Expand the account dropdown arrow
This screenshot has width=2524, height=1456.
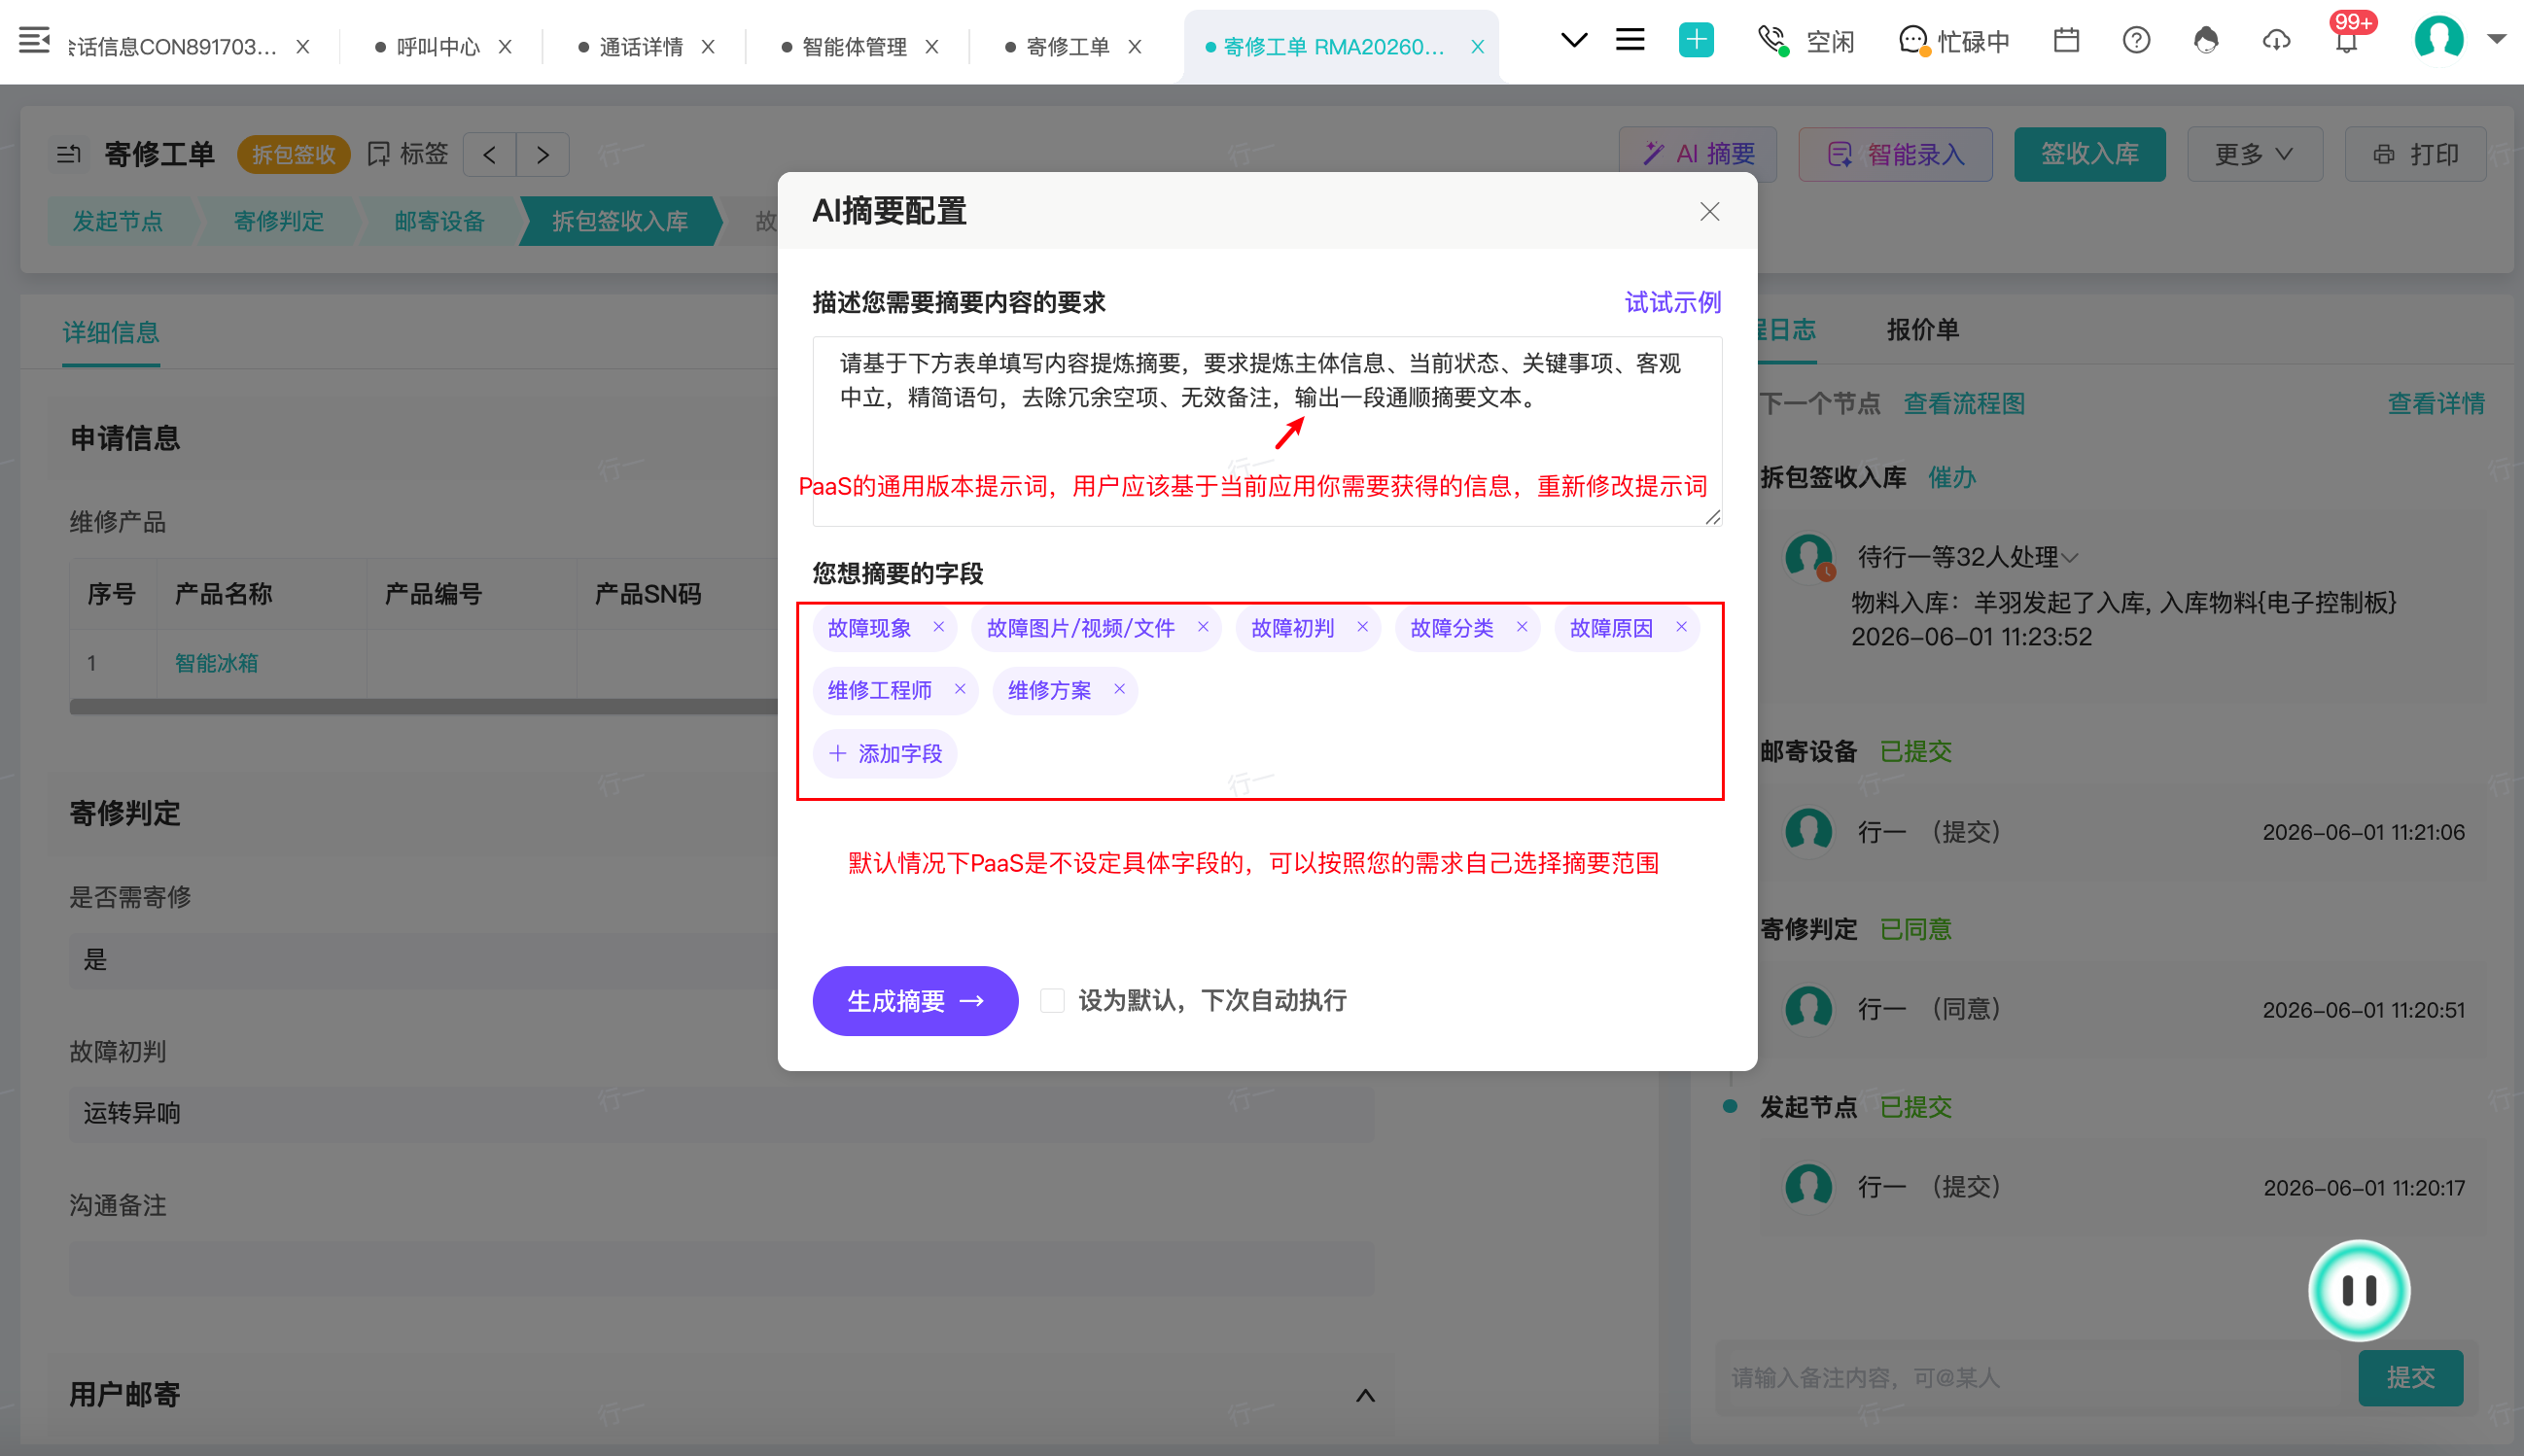tap(2497, 39)
